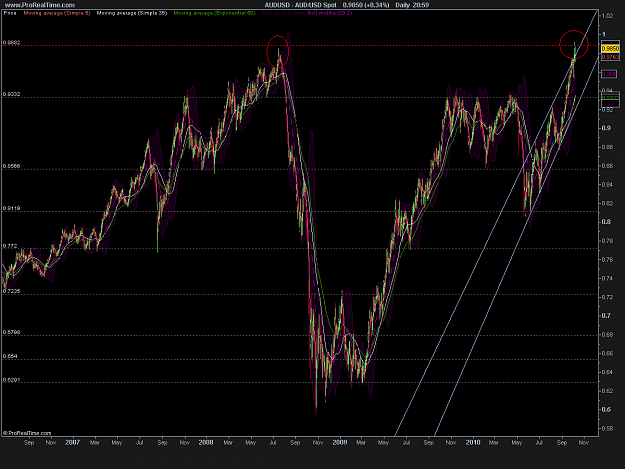
Task: Click the 0.9850 (+0.34%) quote in title
Action: coord(366,5)
